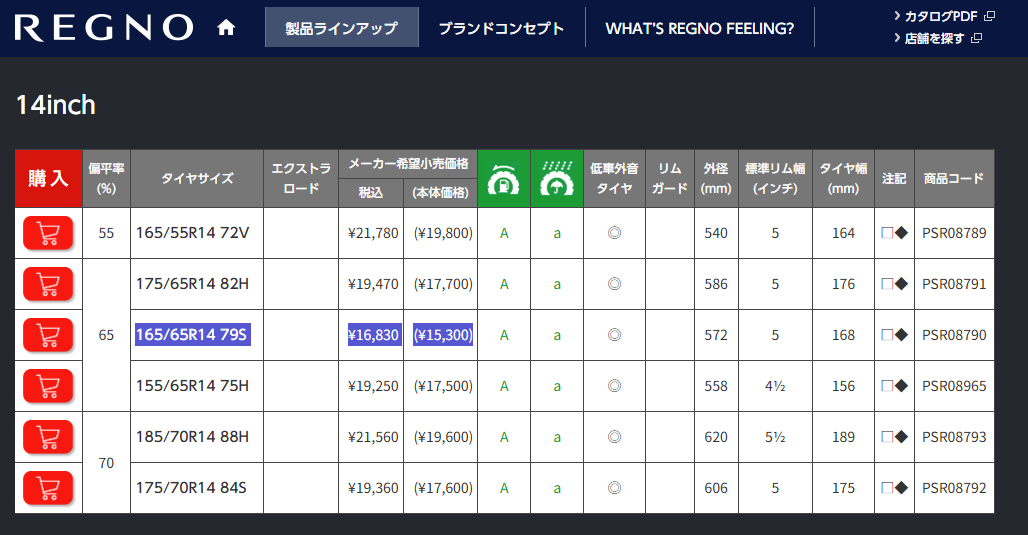This screenshot has height=535, width=1028.
Task: Click the メーカー希望小売価格 header
Action: coord(408,164)
